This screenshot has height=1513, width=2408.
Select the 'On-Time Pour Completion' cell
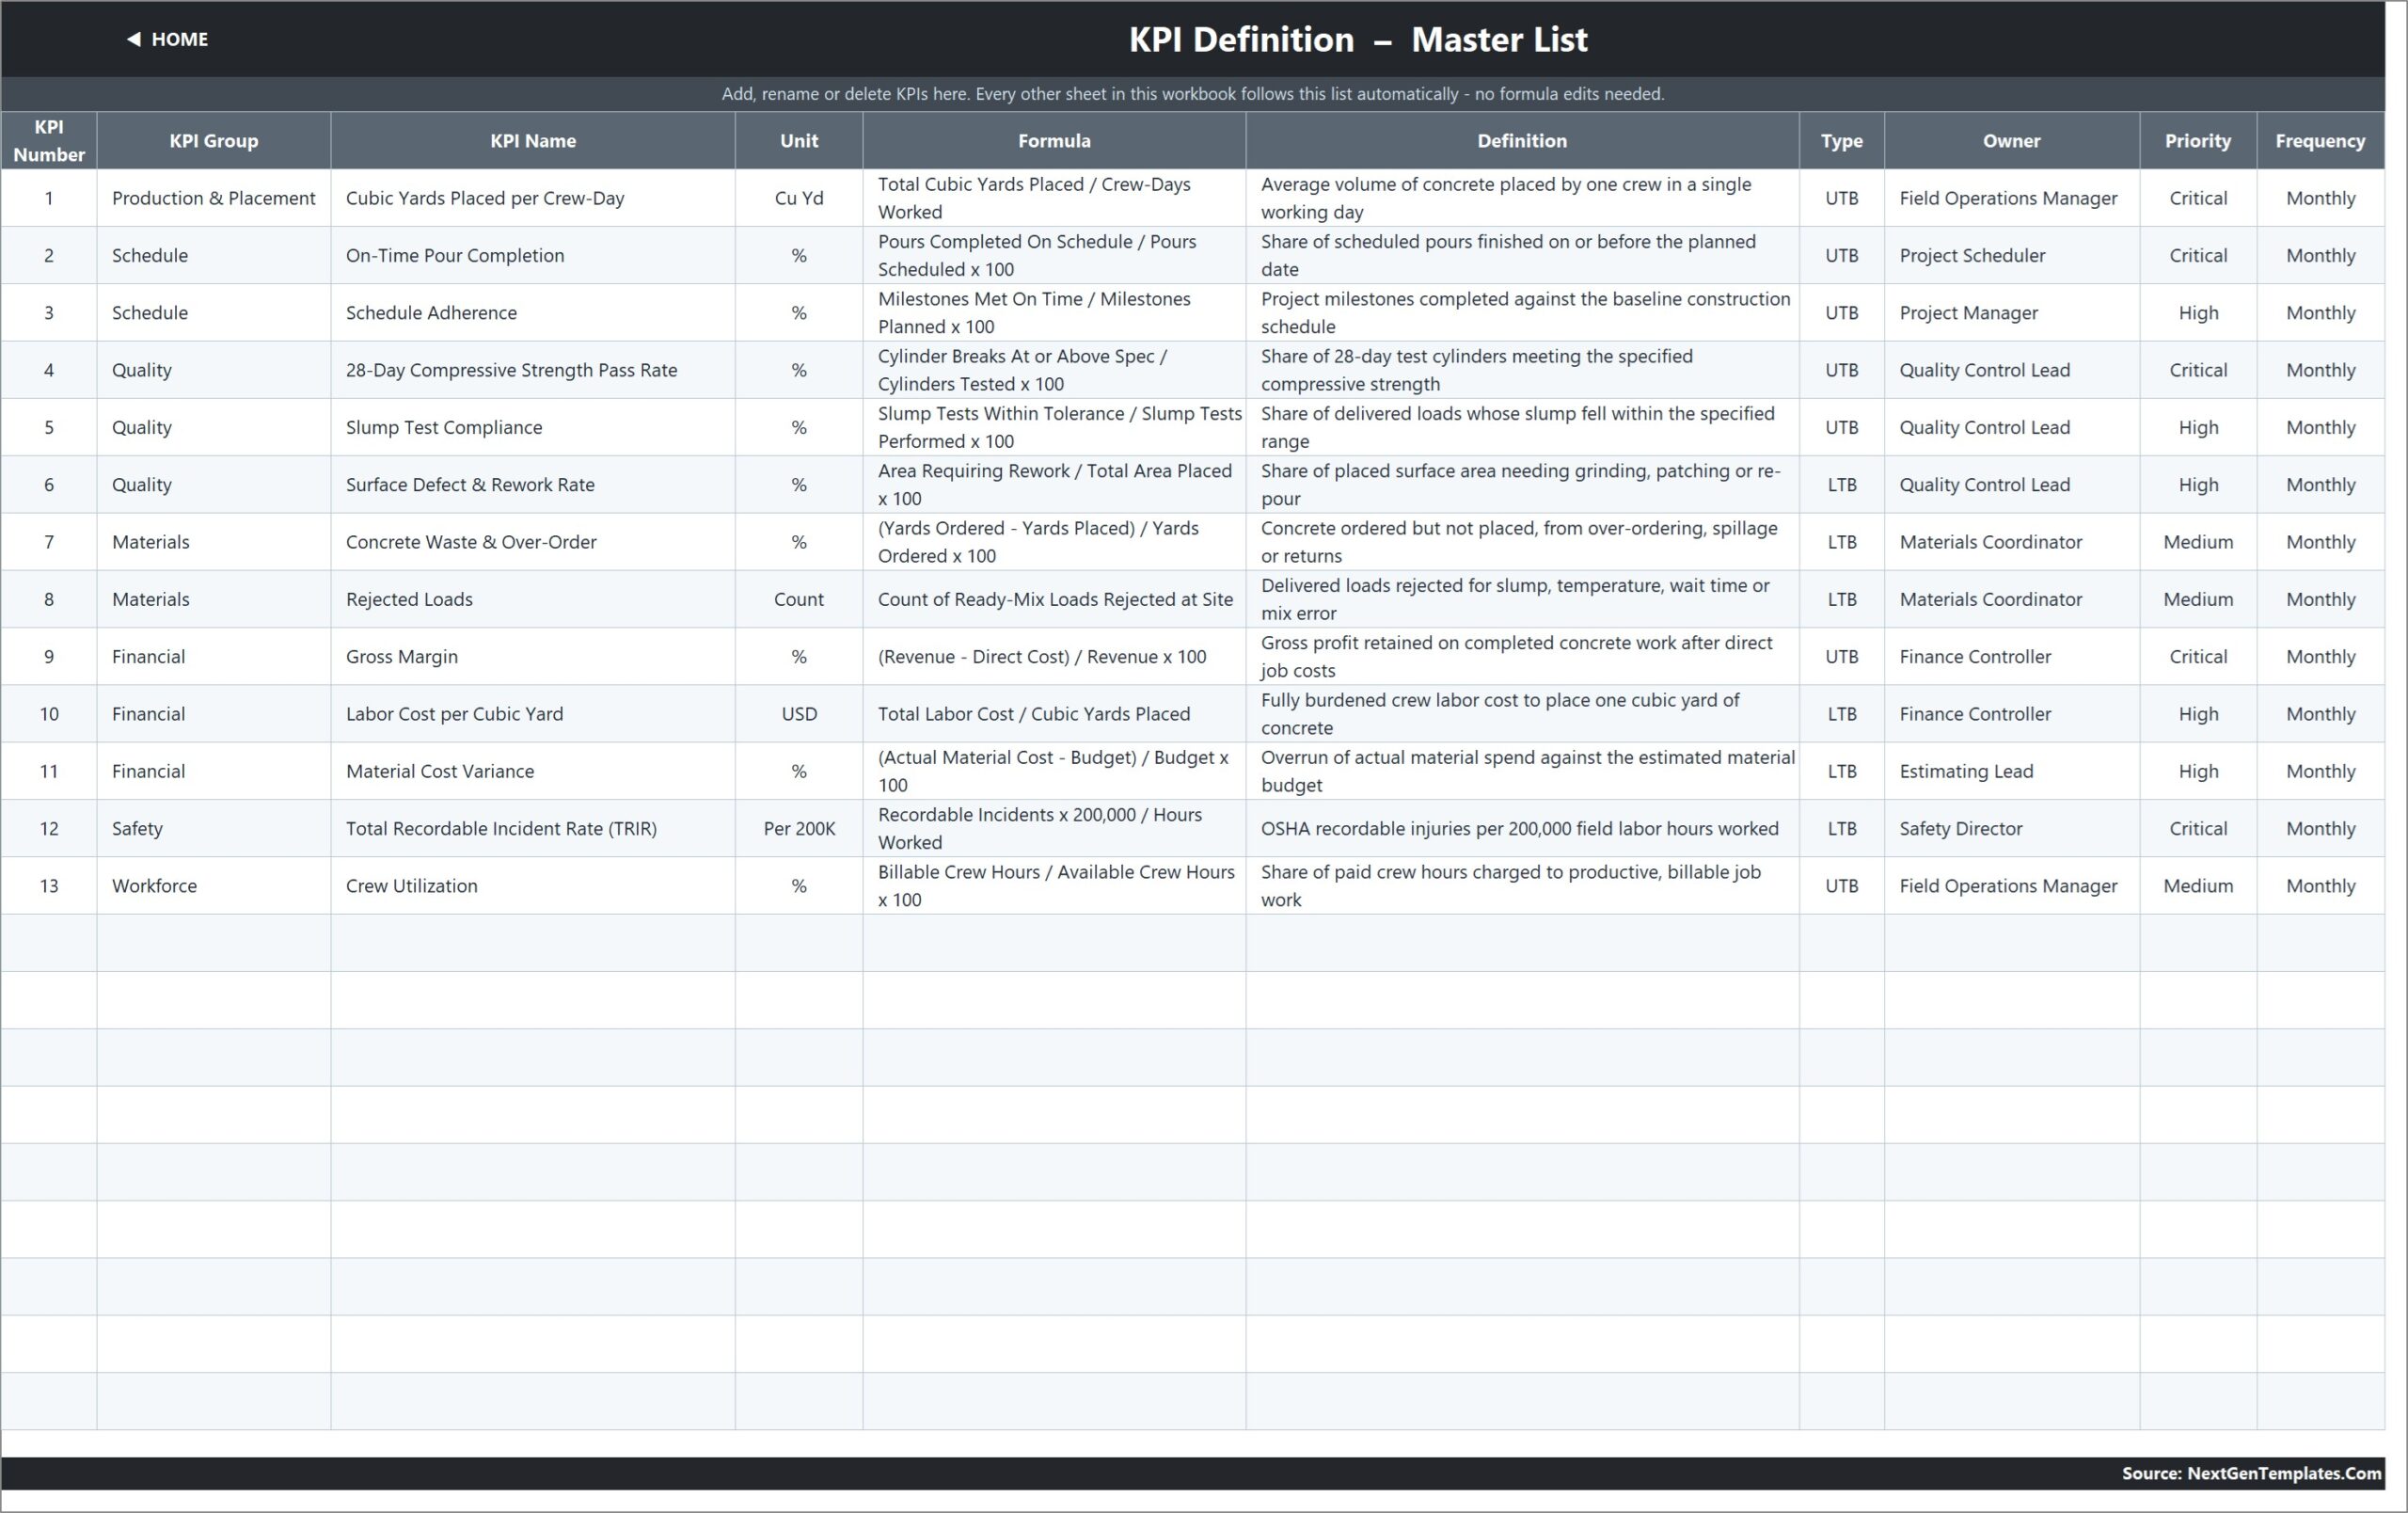click(533, 255)
